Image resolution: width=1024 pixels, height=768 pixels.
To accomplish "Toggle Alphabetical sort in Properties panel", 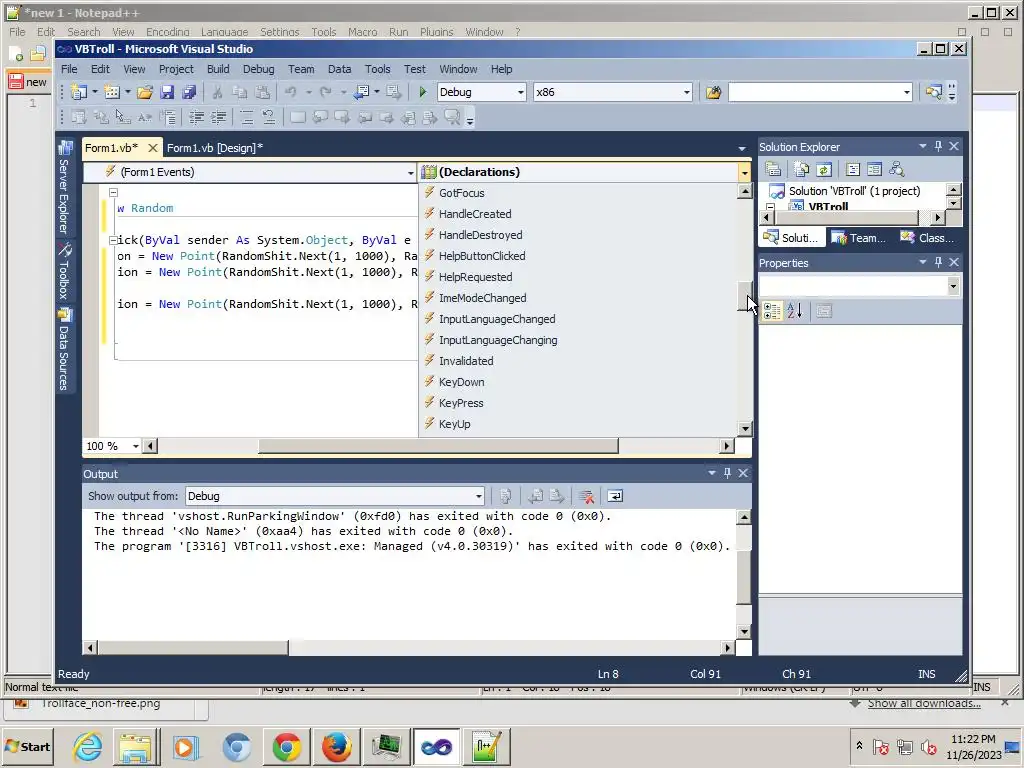I will (x=794, y=312).
